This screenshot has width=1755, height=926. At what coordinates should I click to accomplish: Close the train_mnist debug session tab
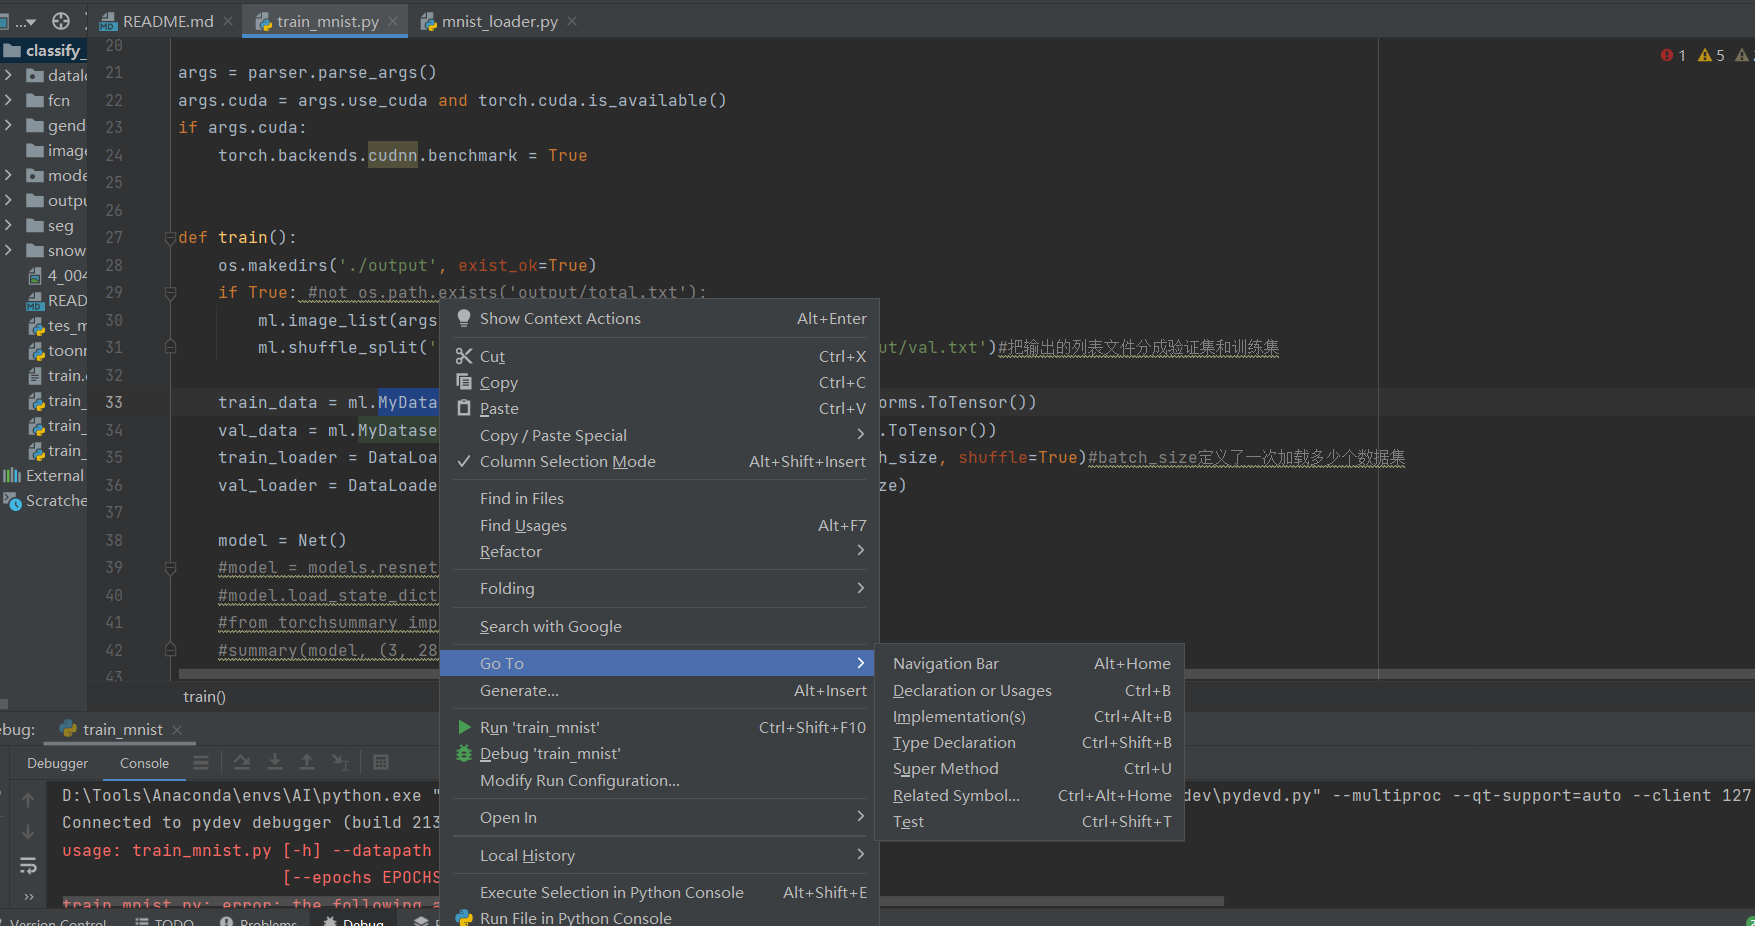click(x=177, y=729)
